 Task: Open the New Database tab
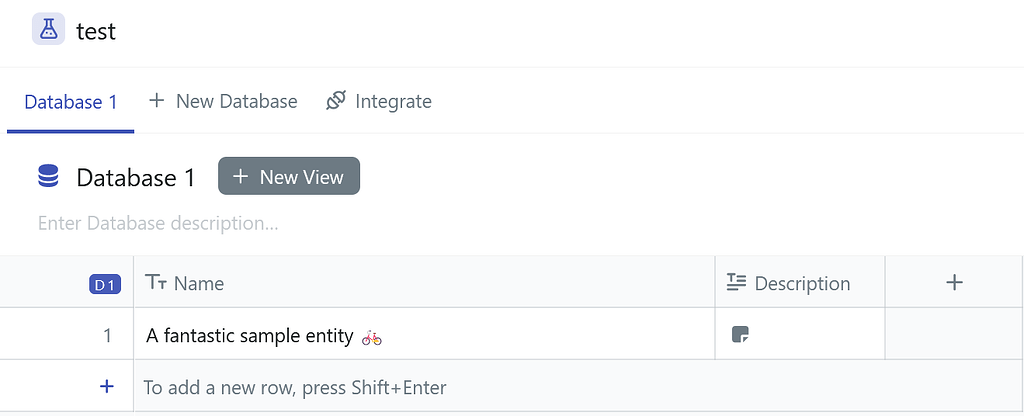(x=223, y=101)
